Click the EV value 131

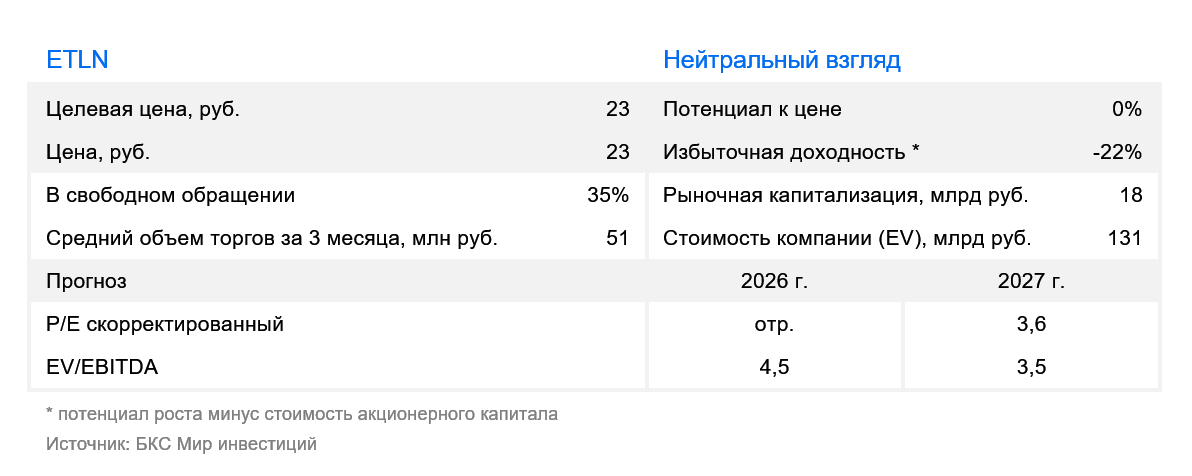(1125, 239)
